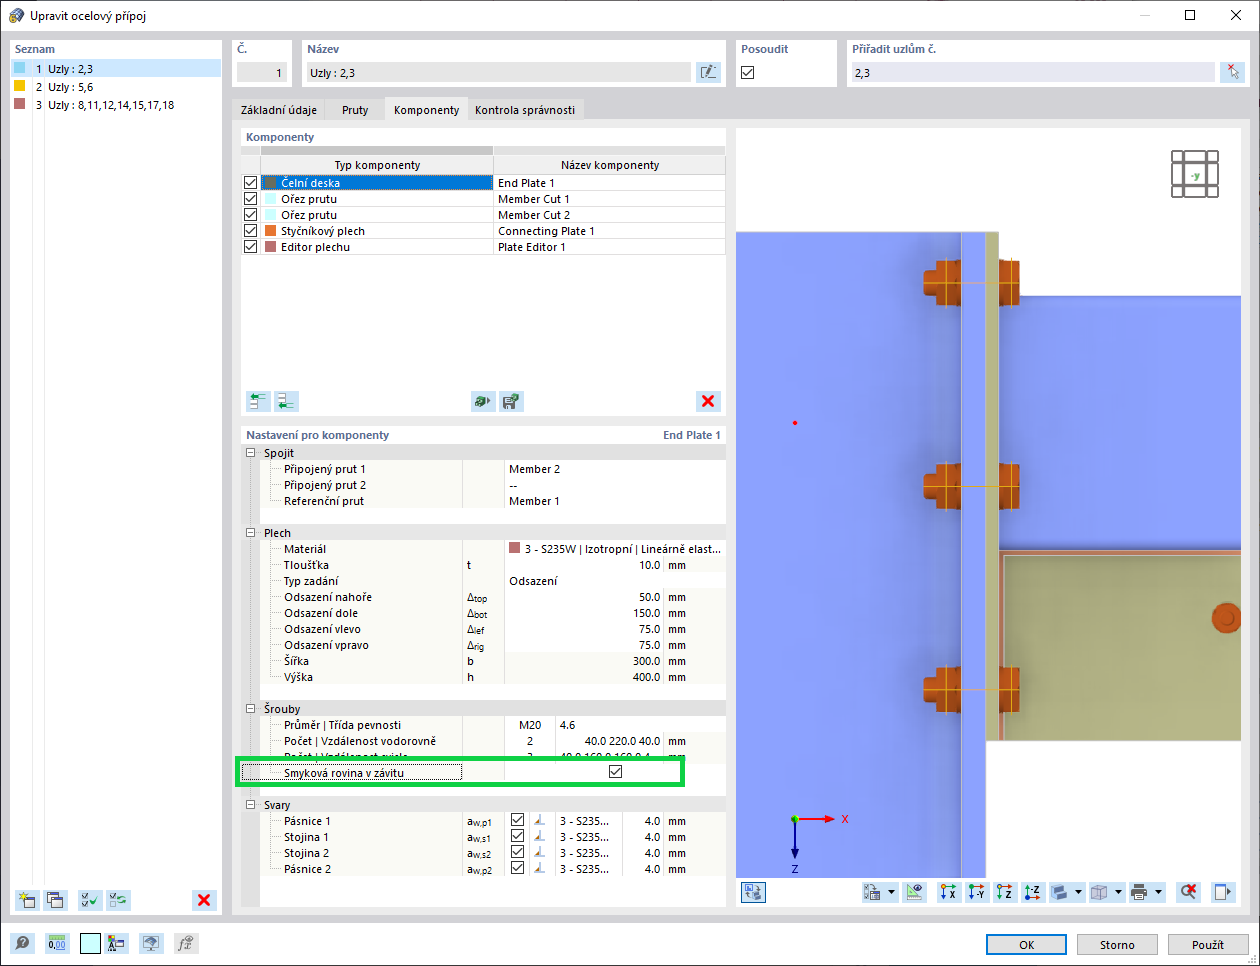Viewport: 1260px width, 966px height.
Task: Uncheck the first Ořez prutu (Member Cut 1) checkbox
Action: pyautogui.click(x=250, y=199)
